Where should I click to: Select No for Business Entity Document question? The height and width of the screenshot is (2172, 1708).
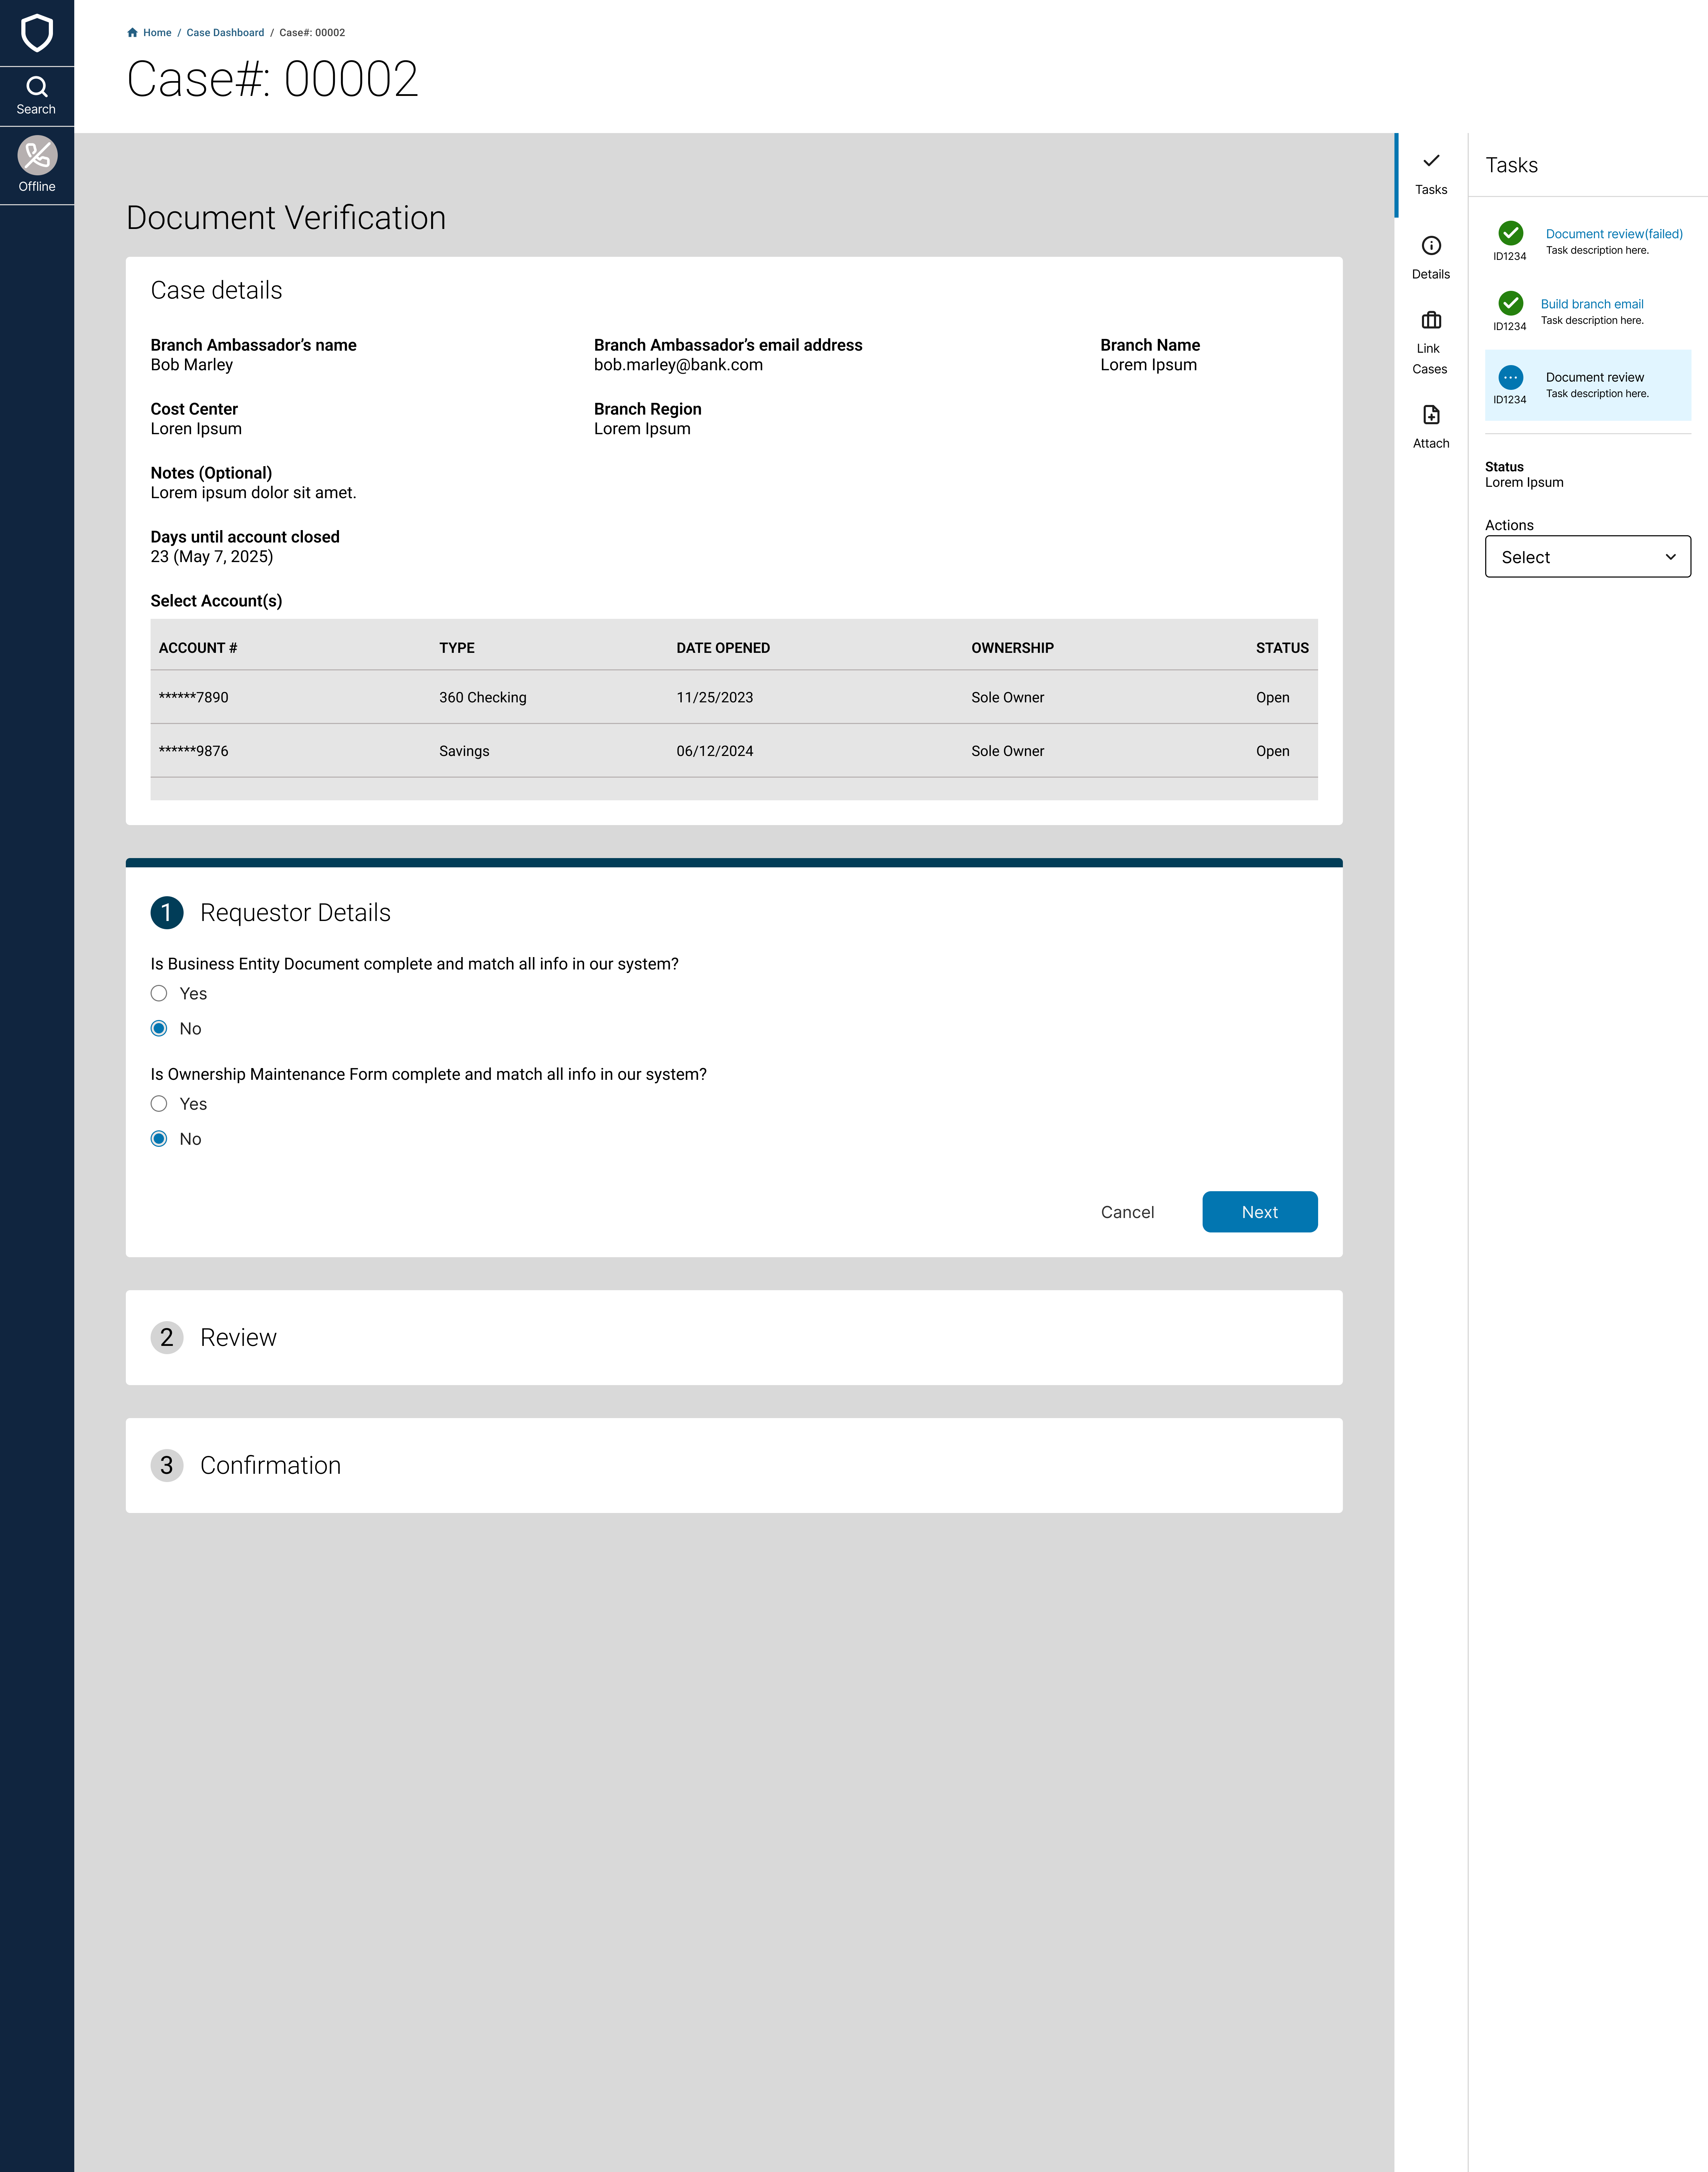pyautogui.click(x=159, y=1028)
